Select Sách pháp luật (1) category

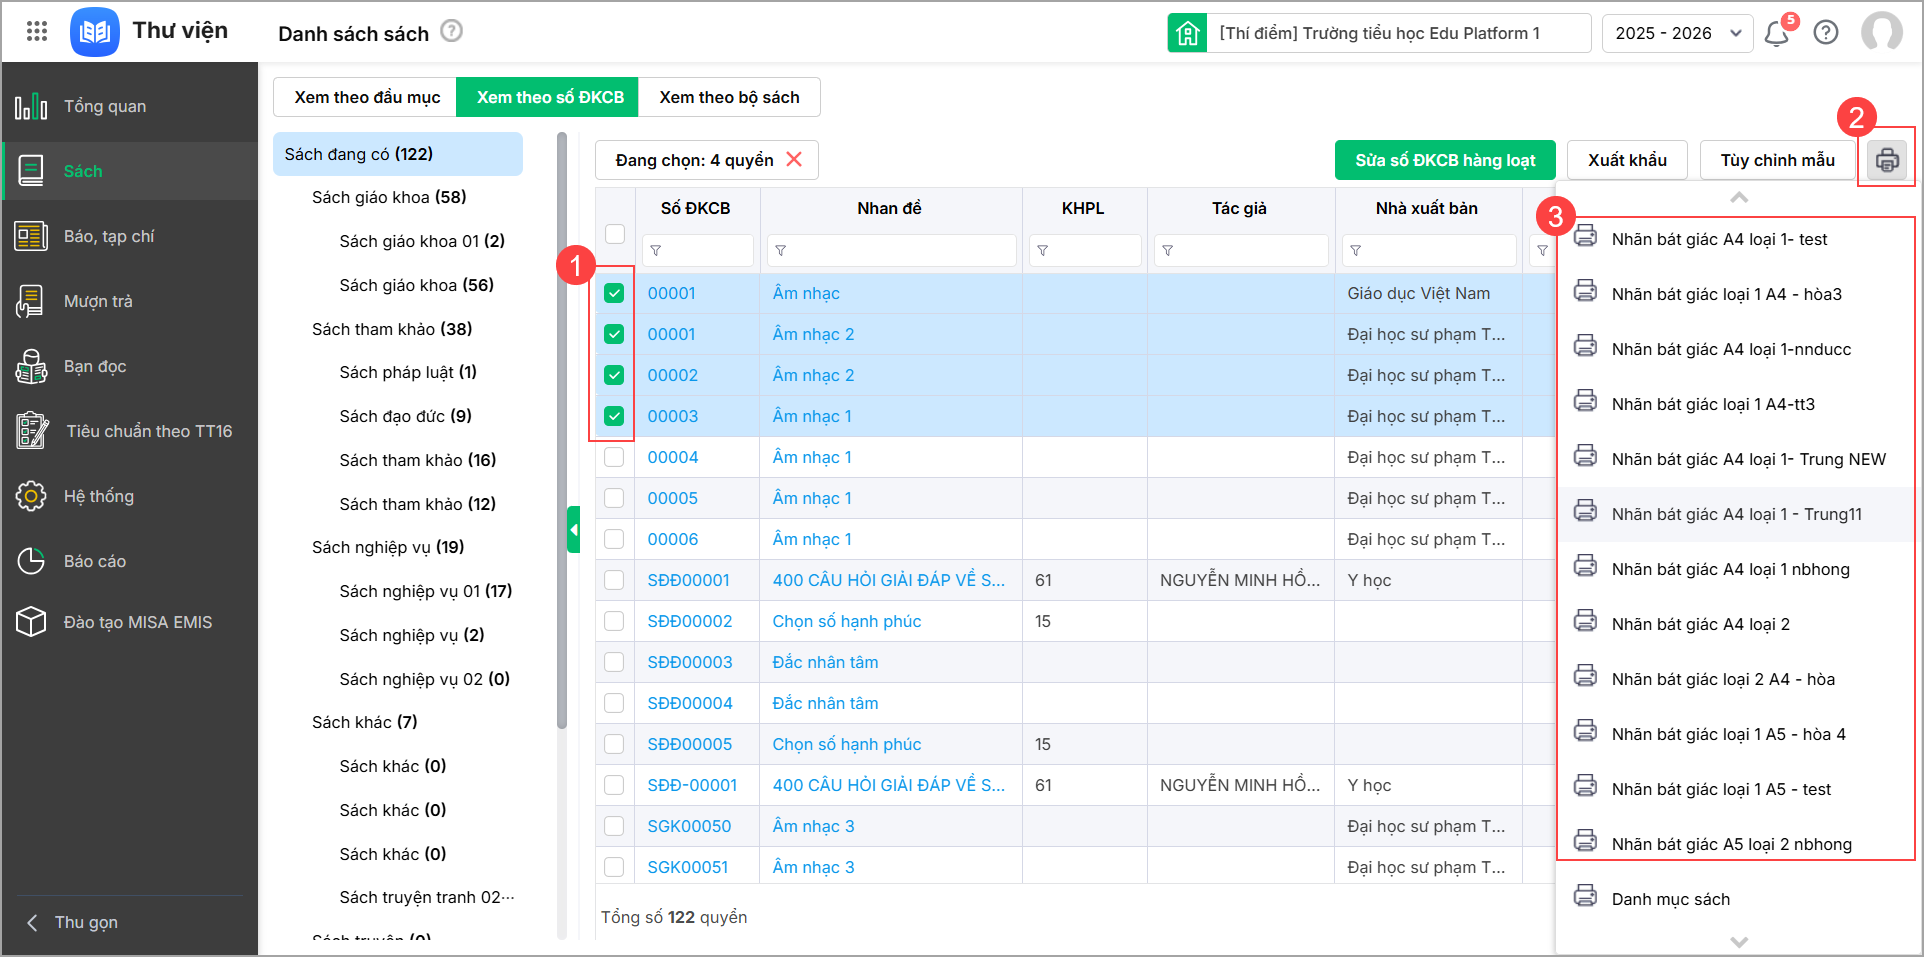pyautogui.click(x=408, y=372)
